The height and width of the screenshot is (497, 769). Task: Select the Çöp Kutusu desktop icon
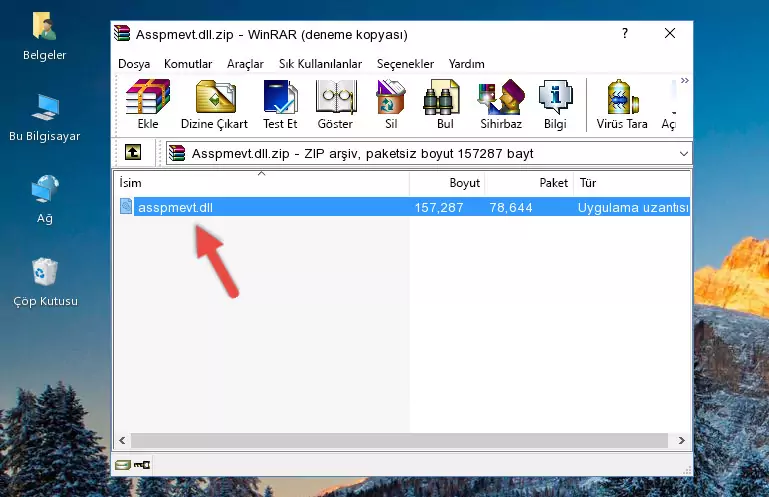coord(45,282)
